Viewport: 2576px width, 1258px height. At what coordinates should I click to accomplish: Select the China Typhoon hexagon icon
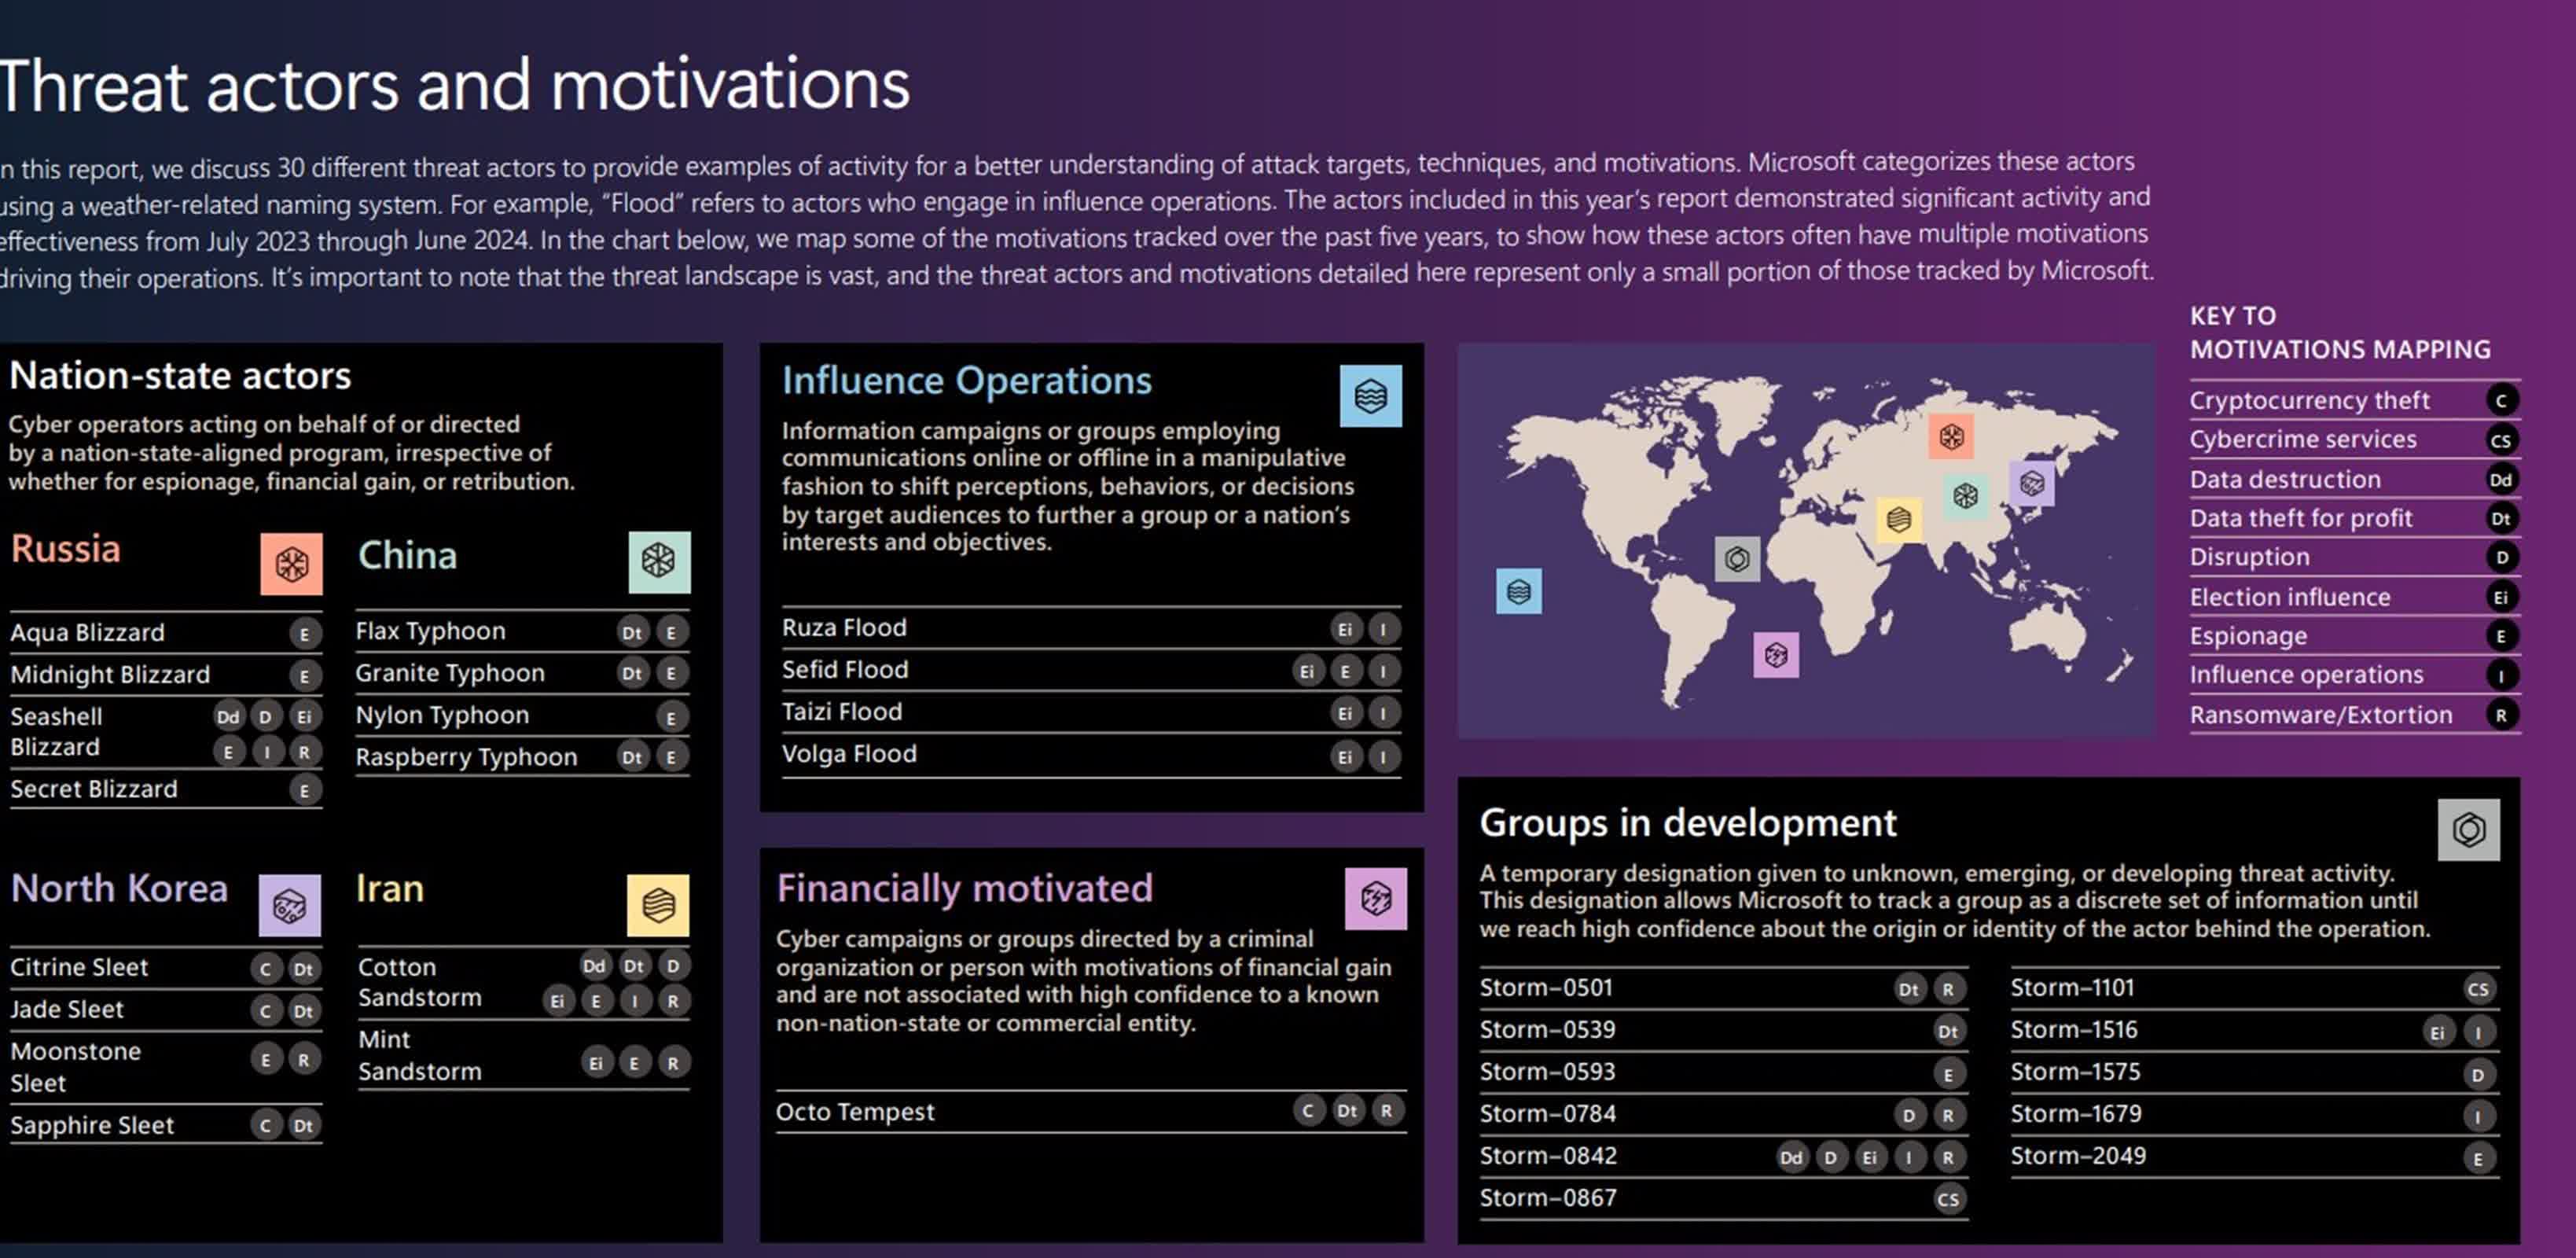660,561
